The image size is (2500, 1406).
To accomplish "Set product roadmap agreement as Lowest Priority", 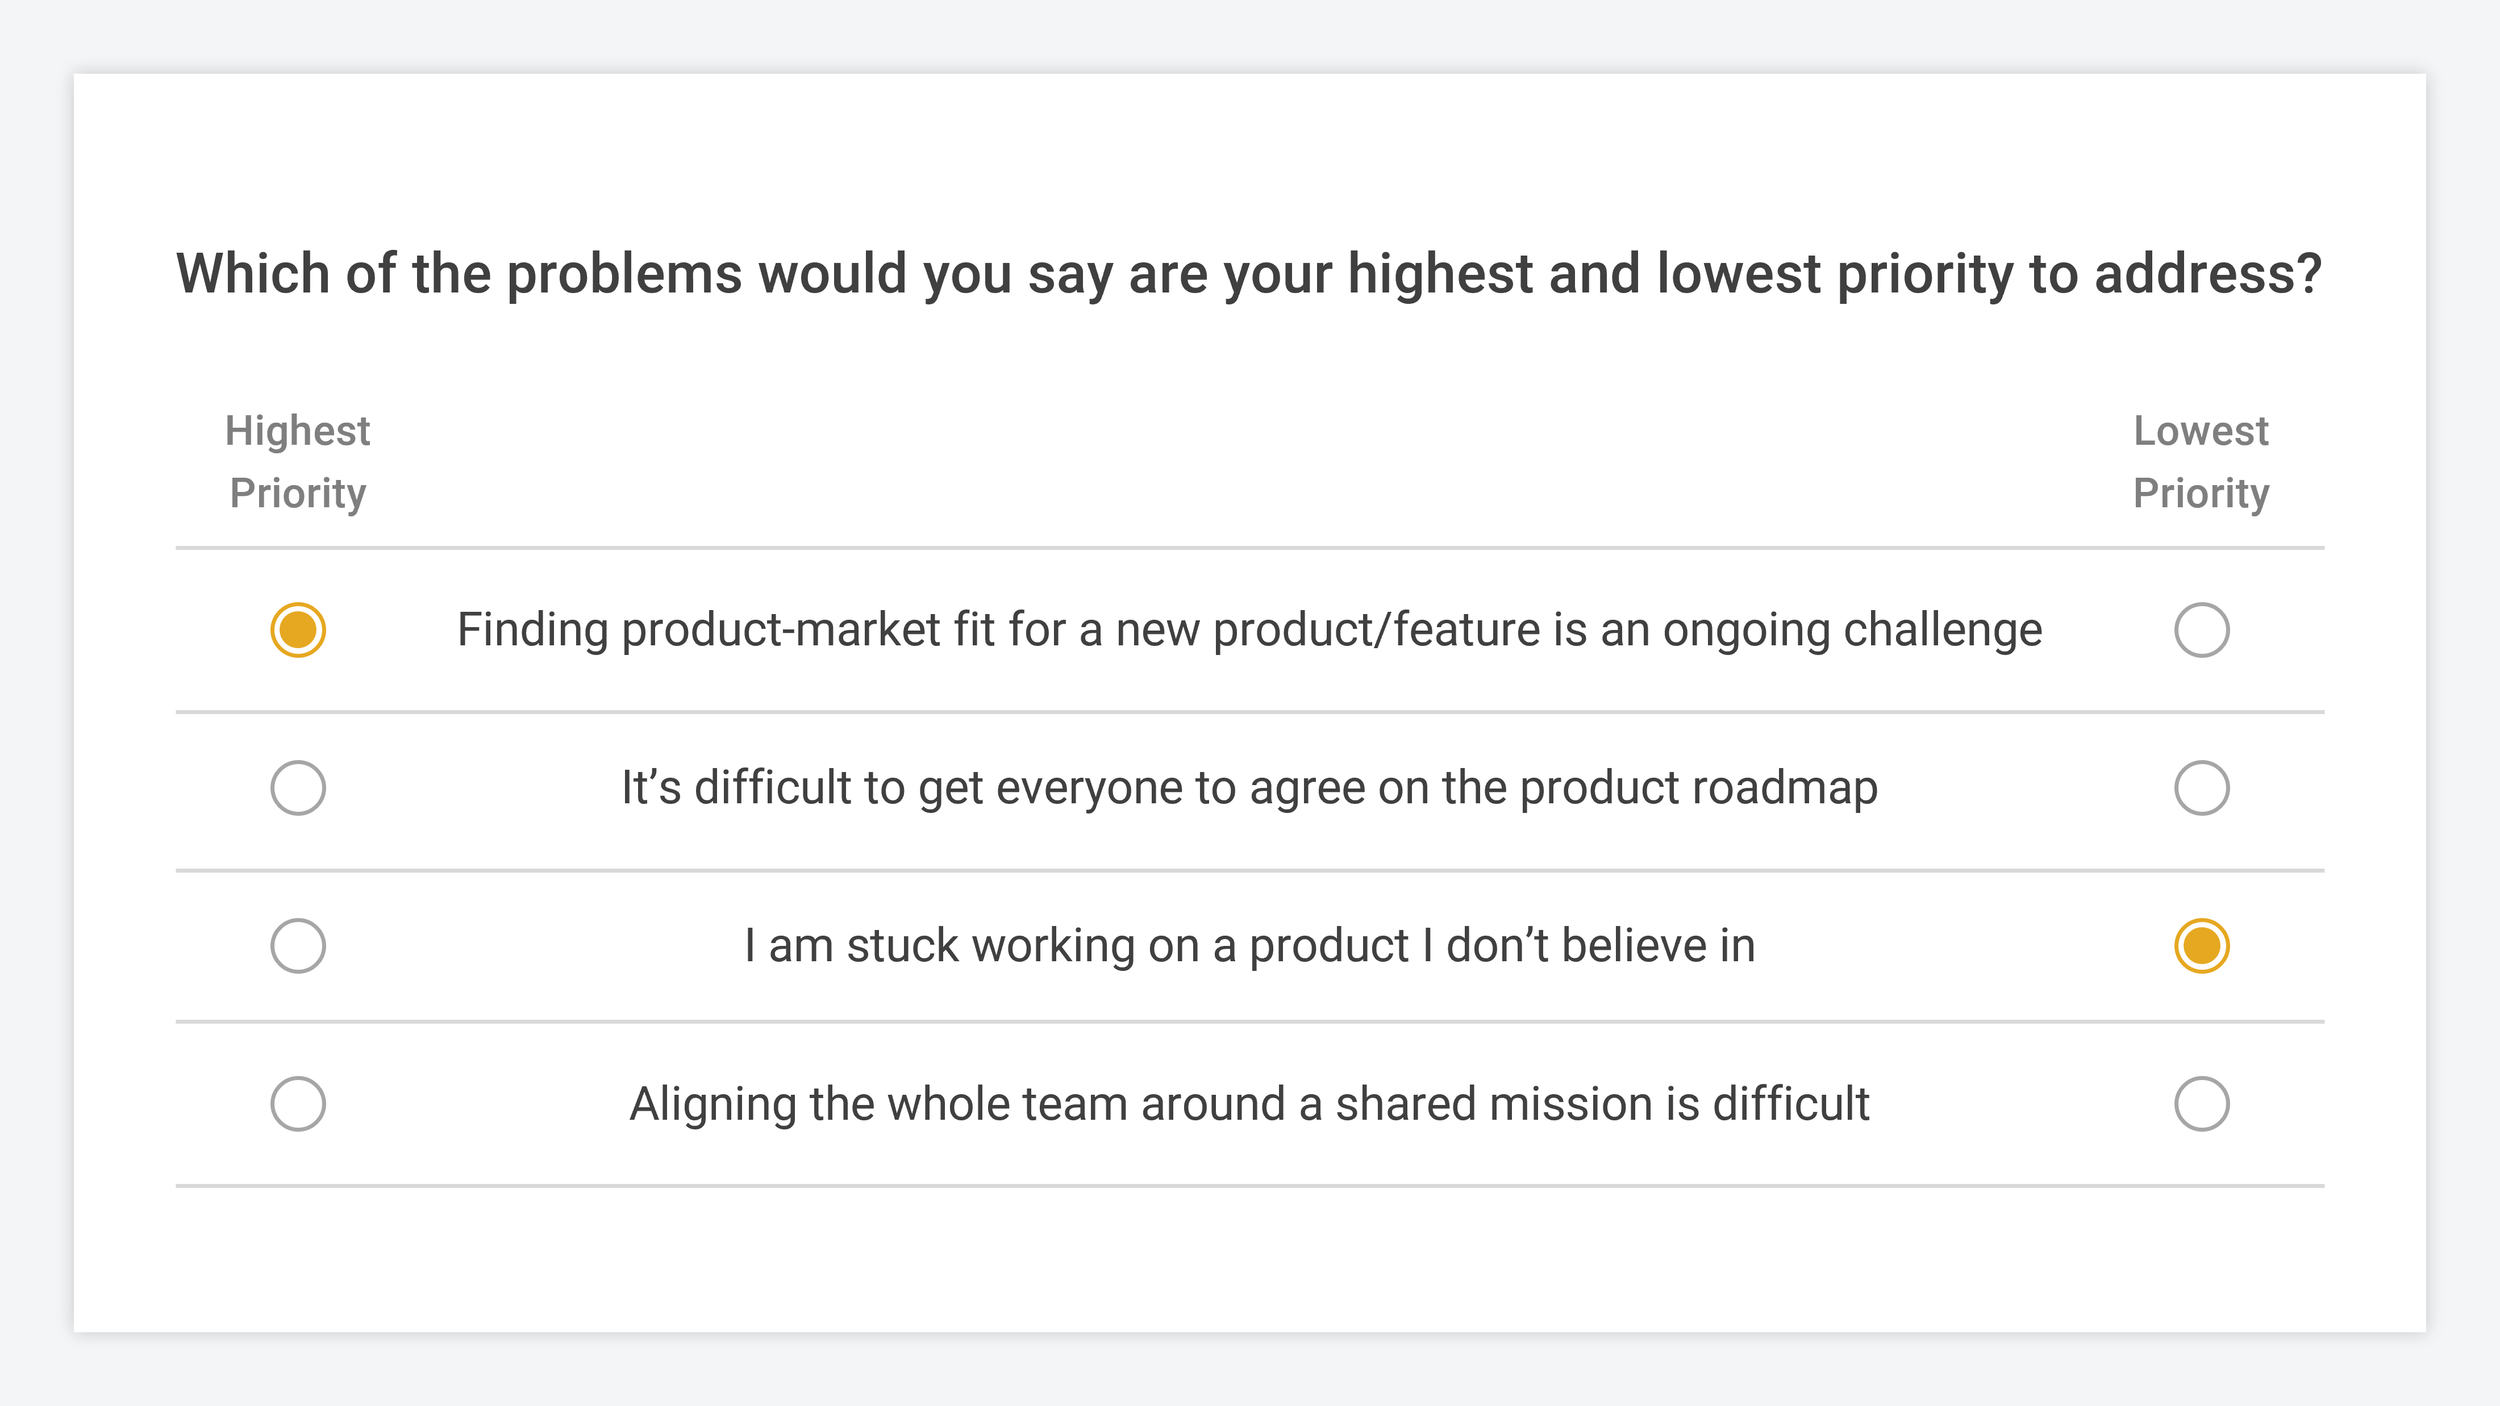I will point(2201,788).
